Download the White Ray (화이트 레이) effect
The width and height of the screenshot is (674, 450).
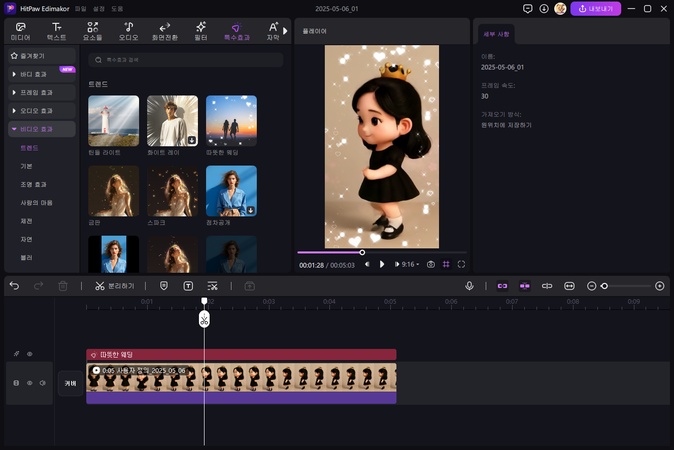(192, 140)
